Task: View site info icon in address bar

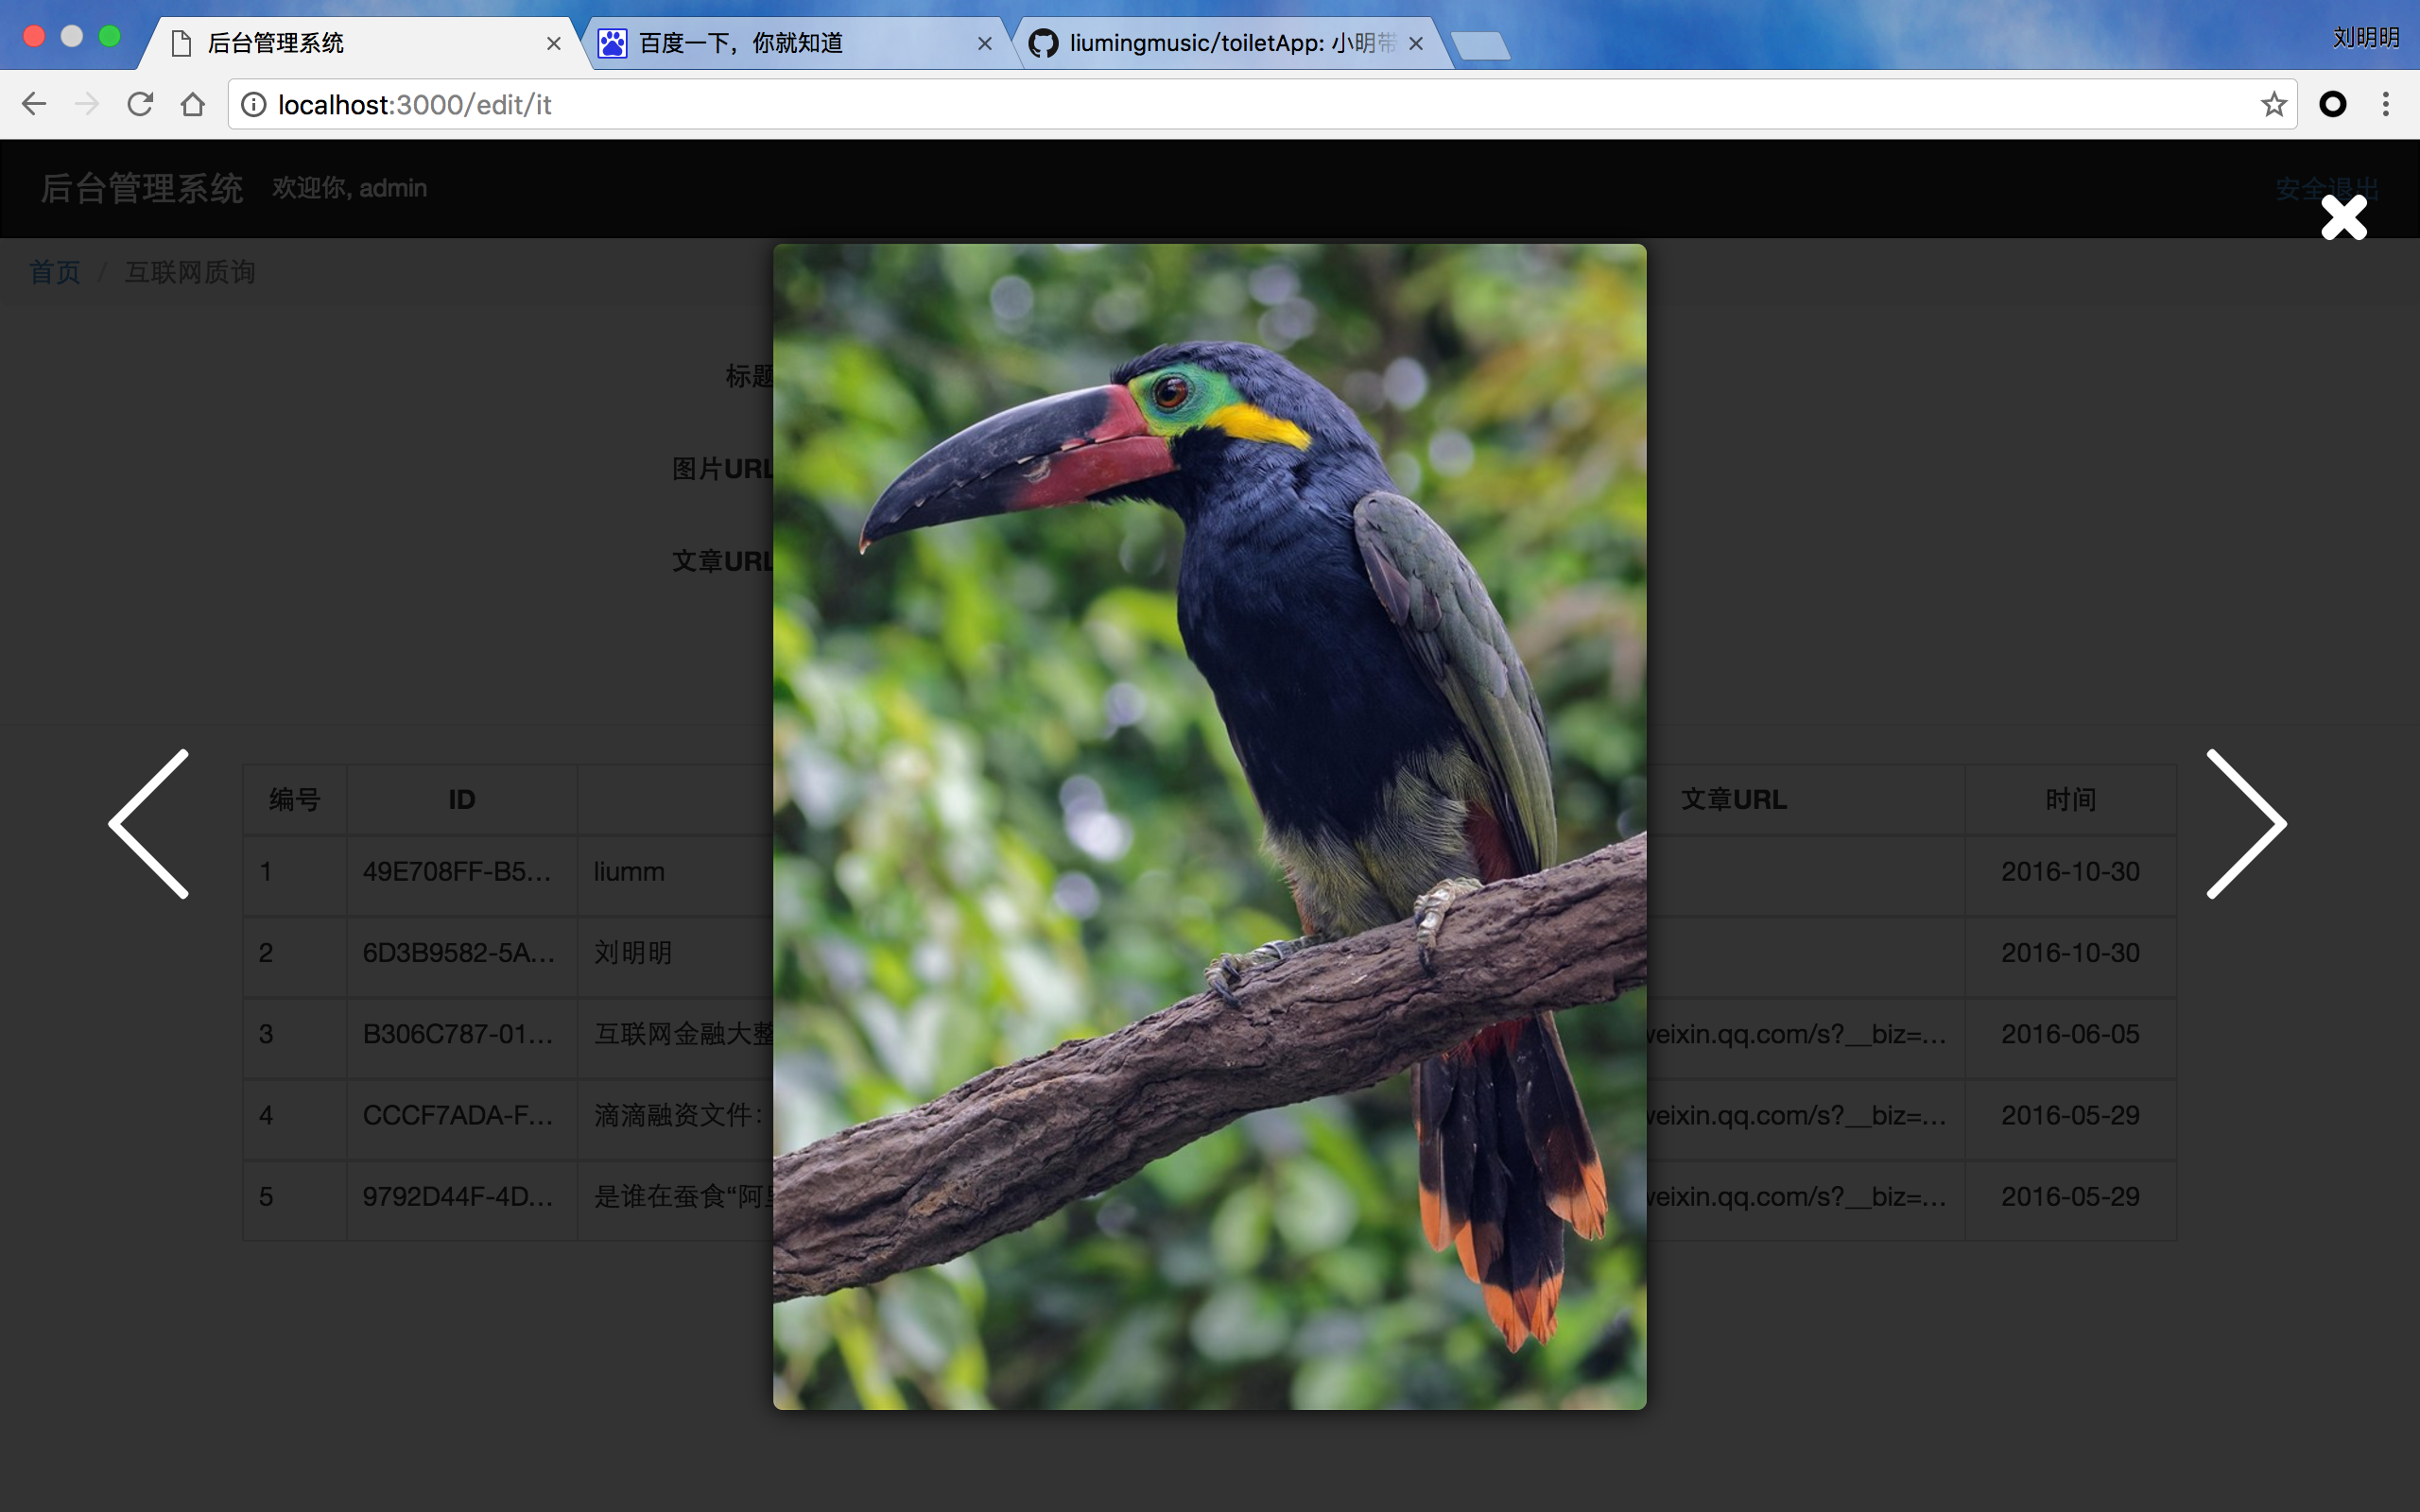Action: point(254,104)
